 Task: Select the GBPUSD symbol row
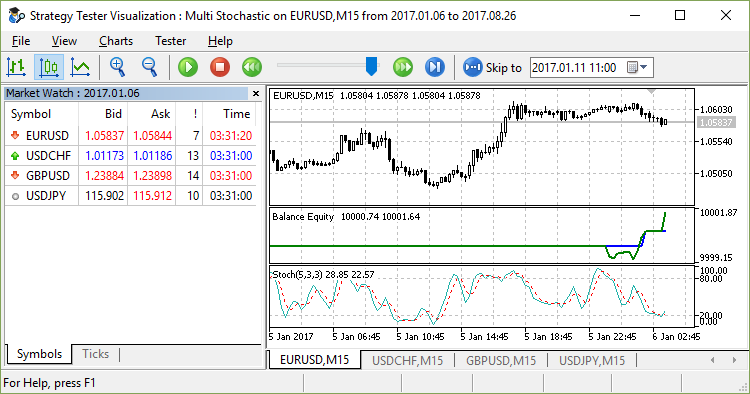click(x=131, y=175)
